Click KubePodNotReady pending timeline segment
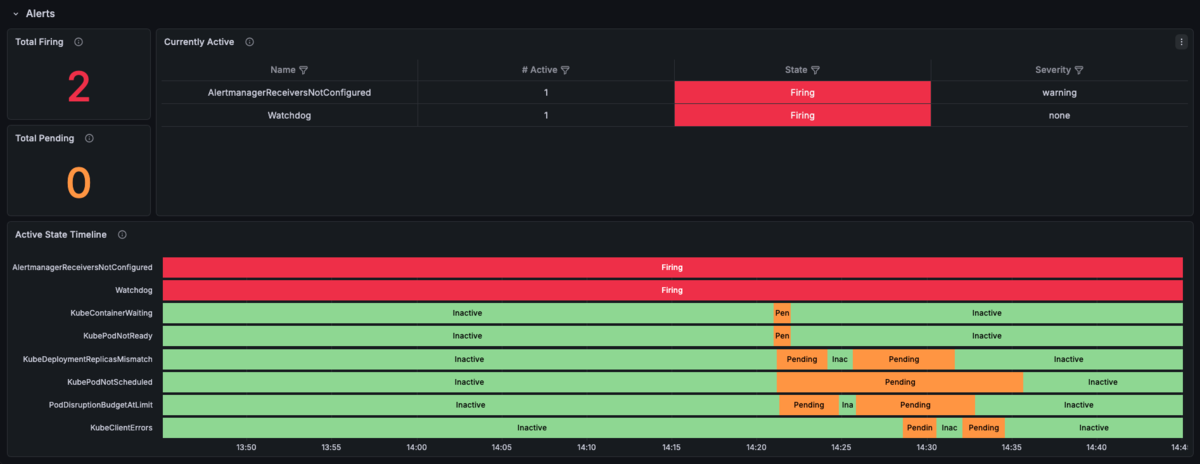This screenshot has height=464, width=1200. 782,336
